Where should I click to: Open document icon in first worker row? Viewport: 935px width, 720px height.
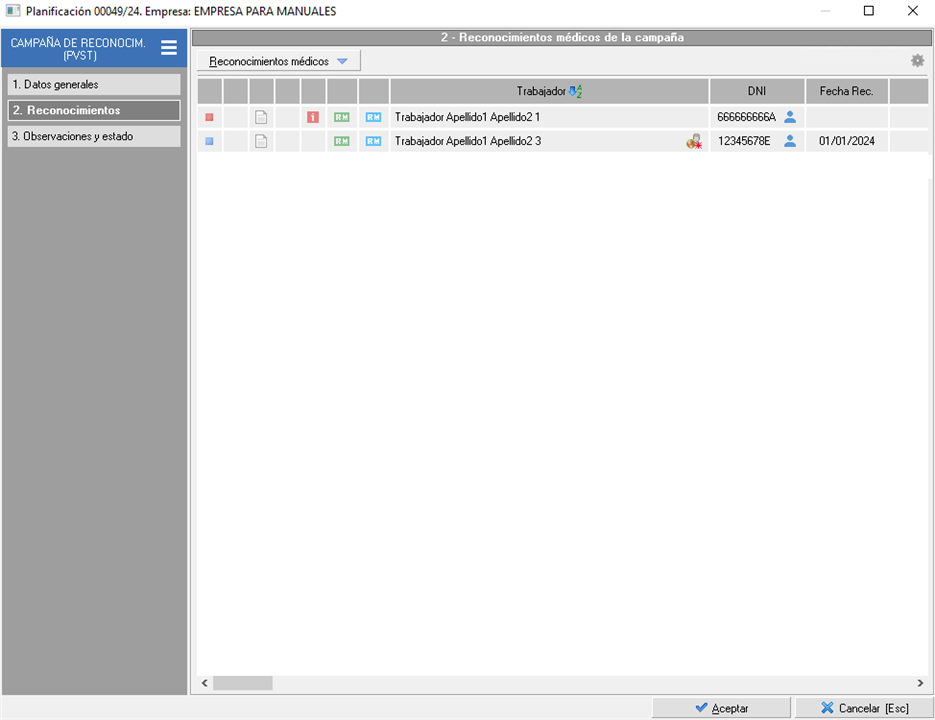tap(261, 117)
